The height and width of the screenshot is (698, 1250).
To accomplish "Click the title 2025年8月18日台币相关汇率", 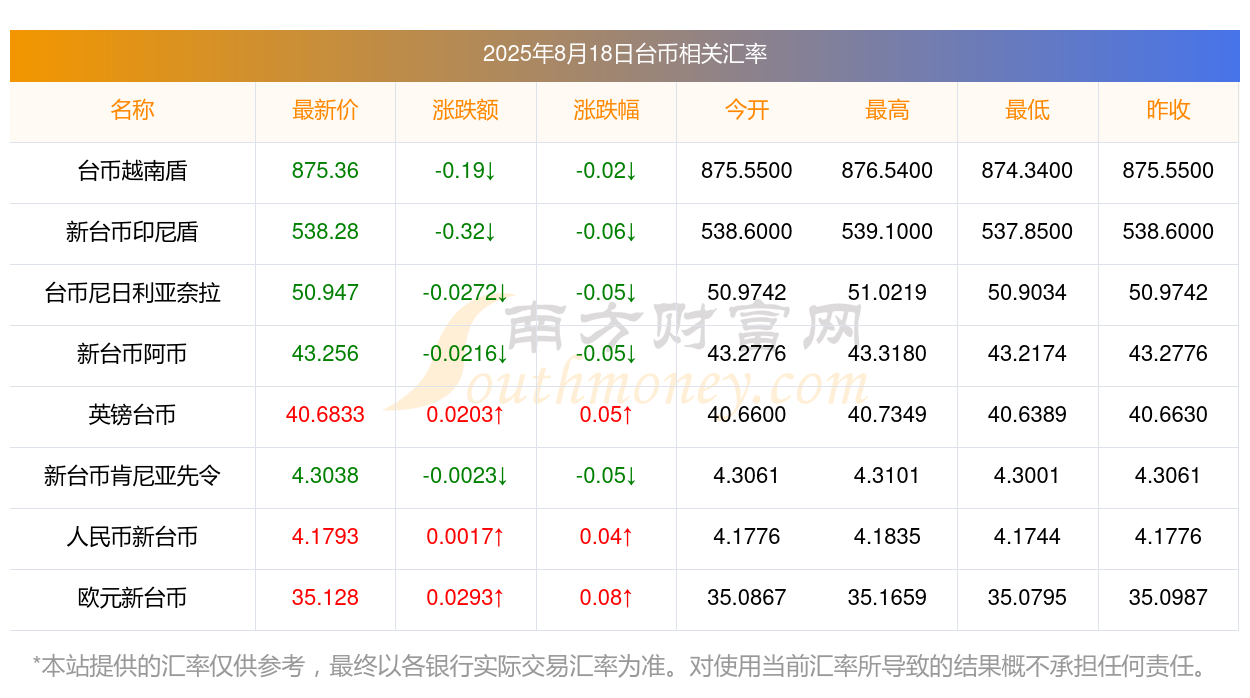I will pos(624,54).
